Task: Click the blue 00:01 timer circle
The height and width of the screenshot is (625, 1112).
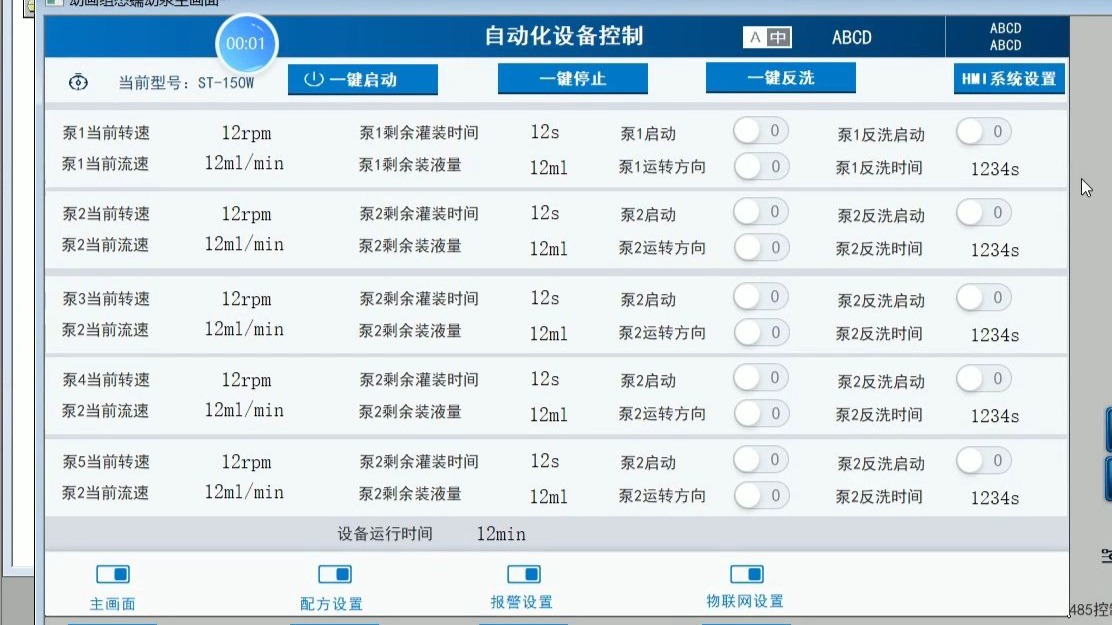Action: [x=245, y=43]
